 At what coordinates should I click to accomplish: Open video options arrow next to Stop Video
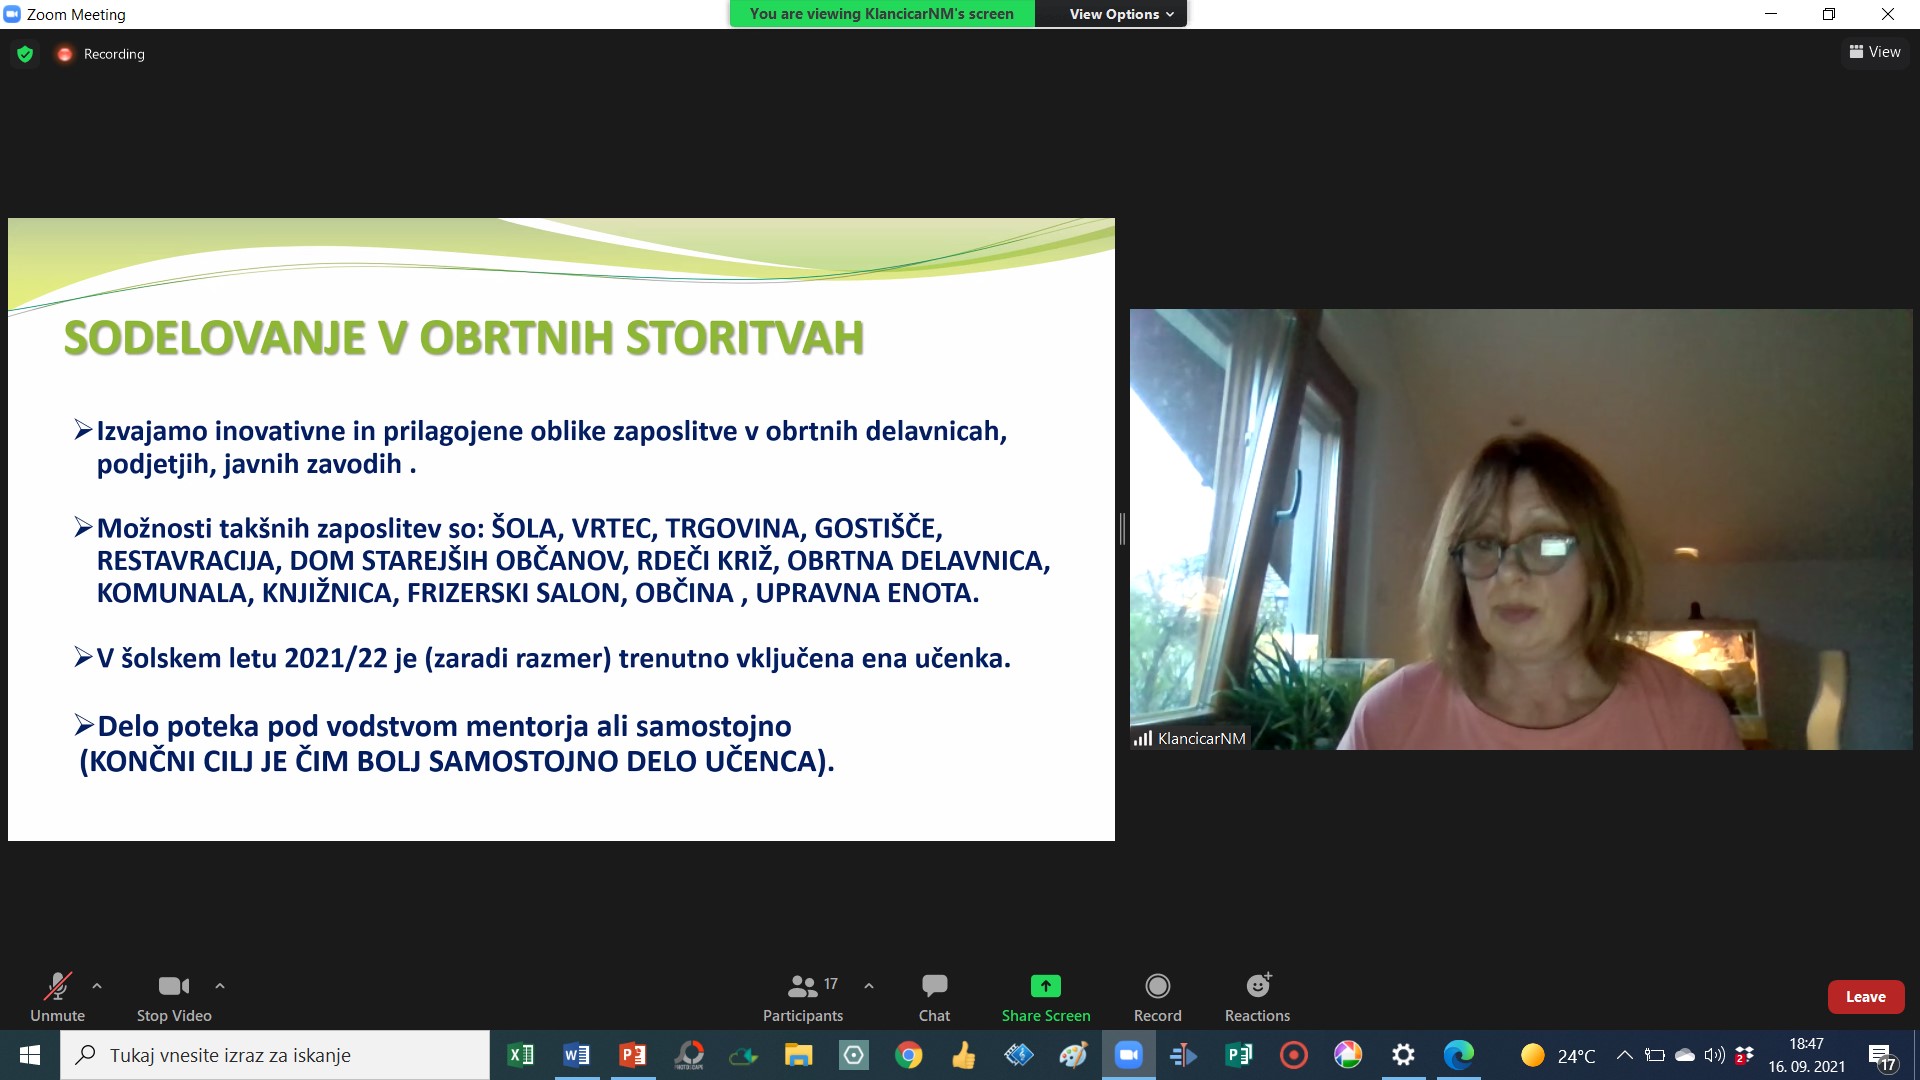(x=220, y=986)
